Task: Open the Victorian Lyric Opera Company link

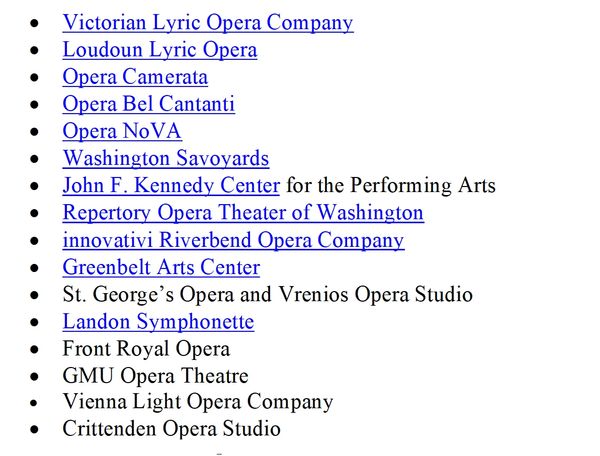Action: tap(208, 23)
